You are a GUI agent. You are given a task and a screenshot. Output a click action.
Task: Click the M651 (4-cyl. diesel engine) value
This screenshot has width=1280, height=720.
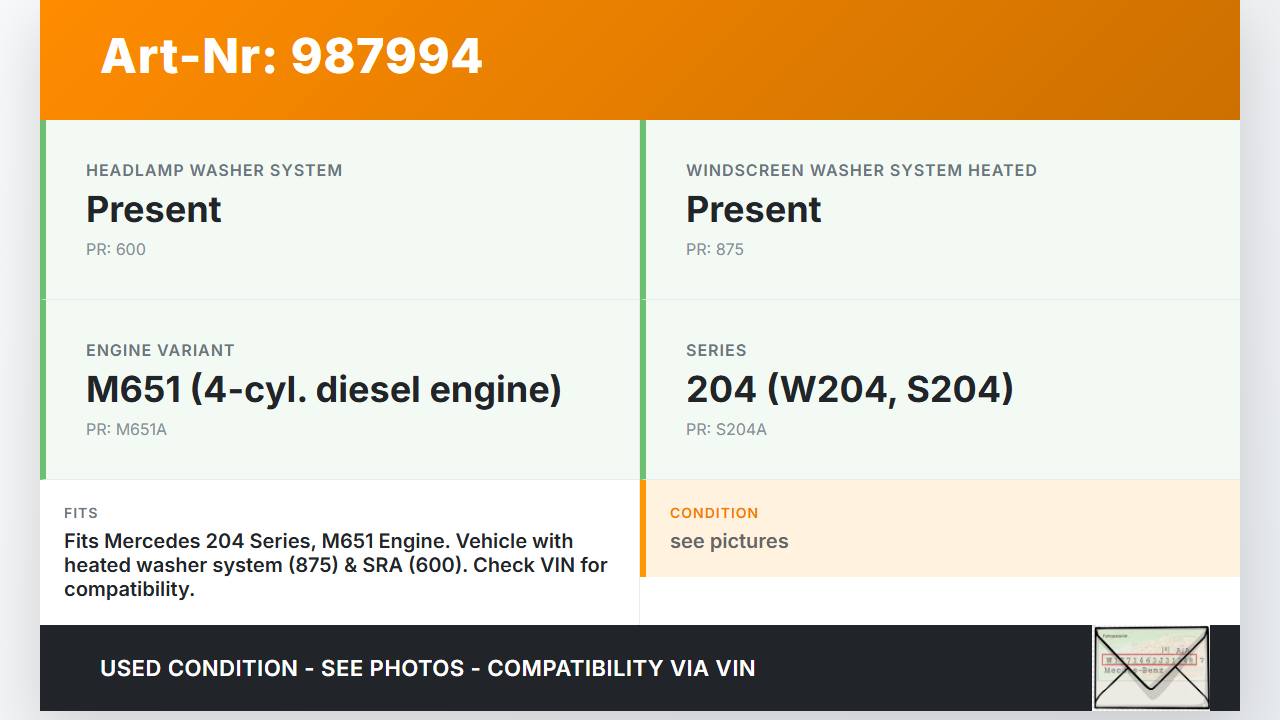point(324,390)
